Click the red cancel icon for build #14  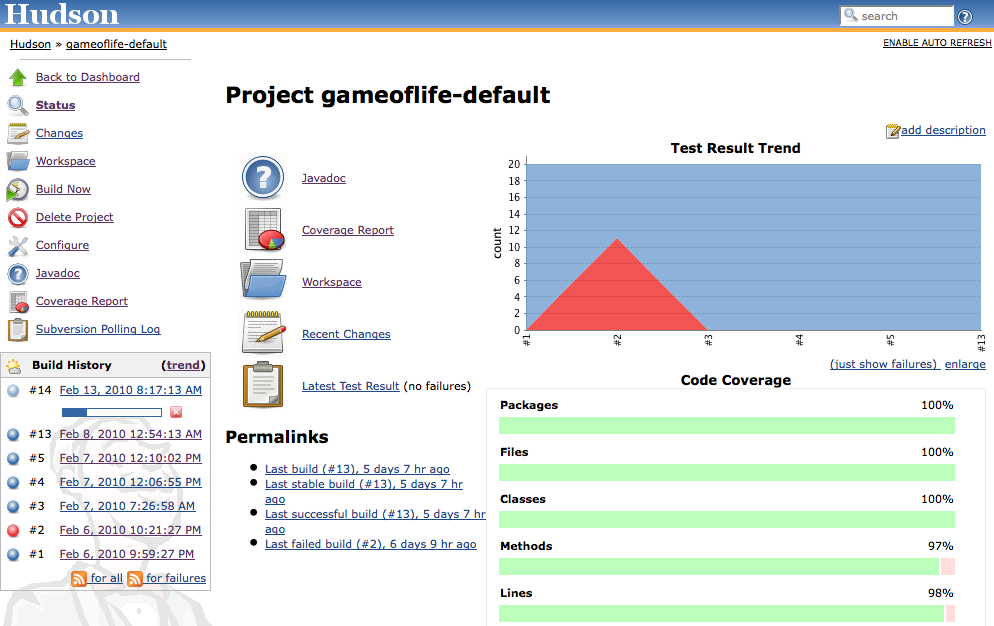click(x=176, y=412)
